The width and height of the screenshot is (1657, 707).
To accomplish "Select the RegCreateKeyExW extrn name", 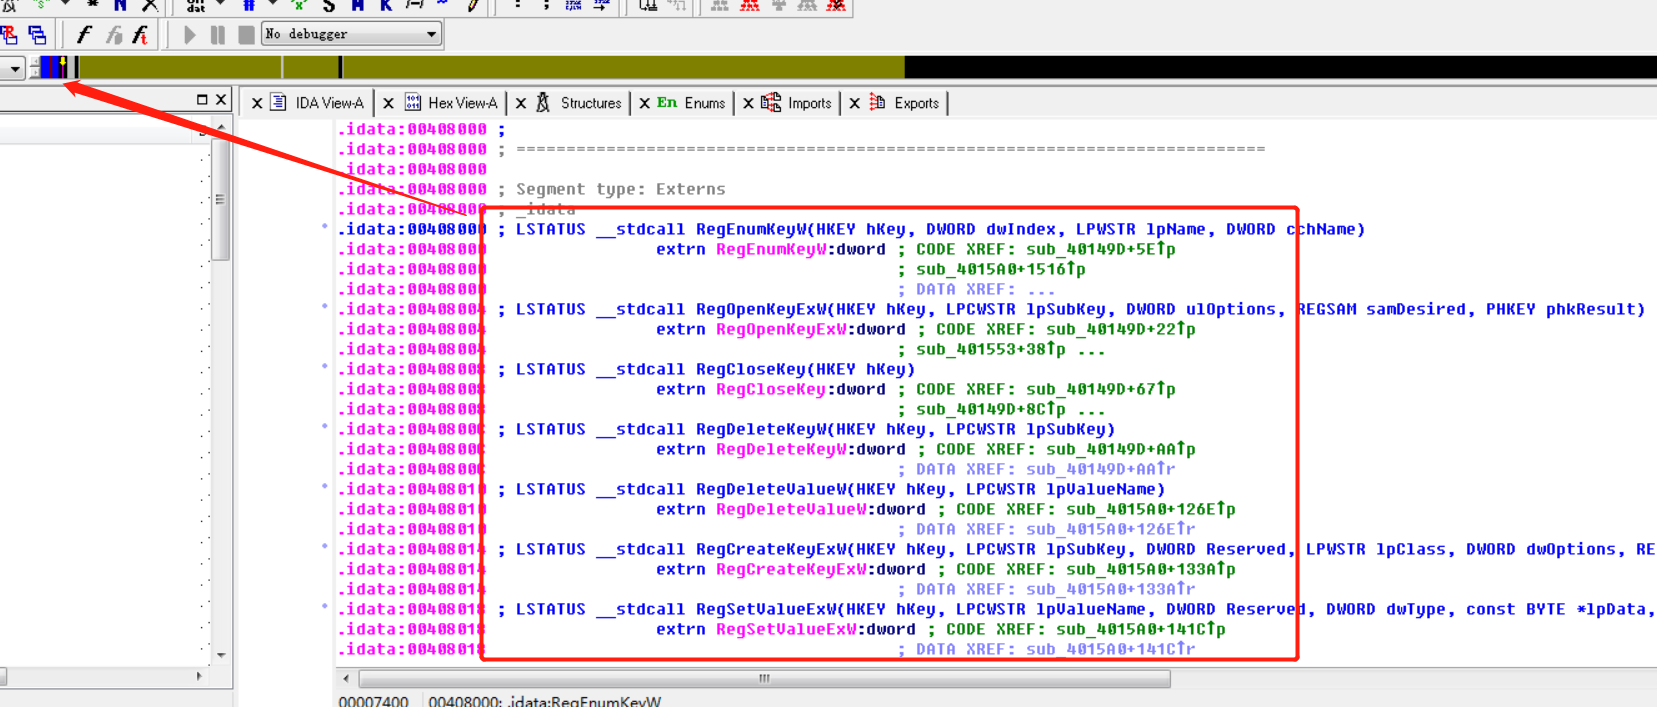I will click(791, 569).
